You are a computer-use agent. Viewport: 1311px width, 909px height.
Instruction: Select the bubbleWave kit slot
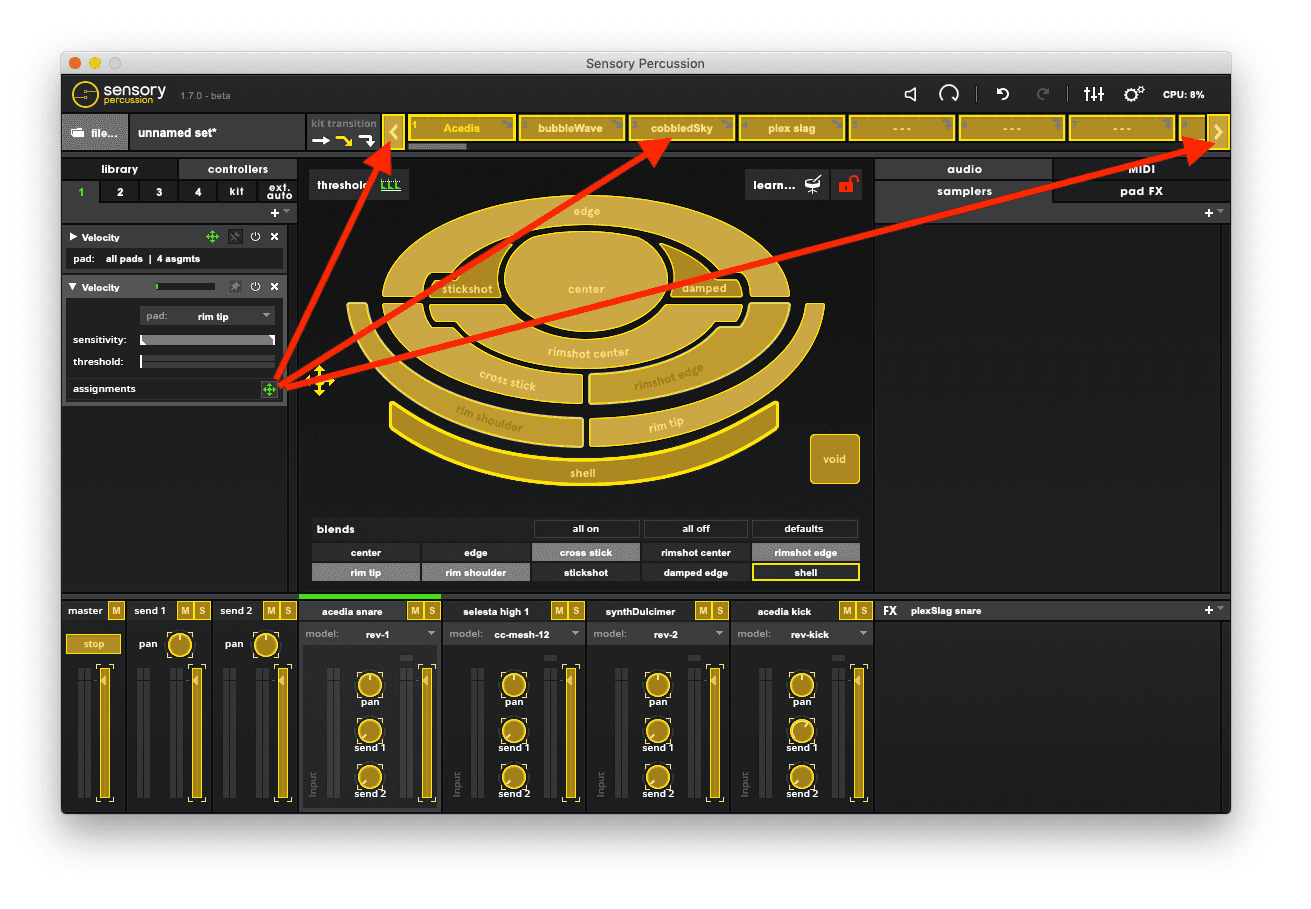571,128
